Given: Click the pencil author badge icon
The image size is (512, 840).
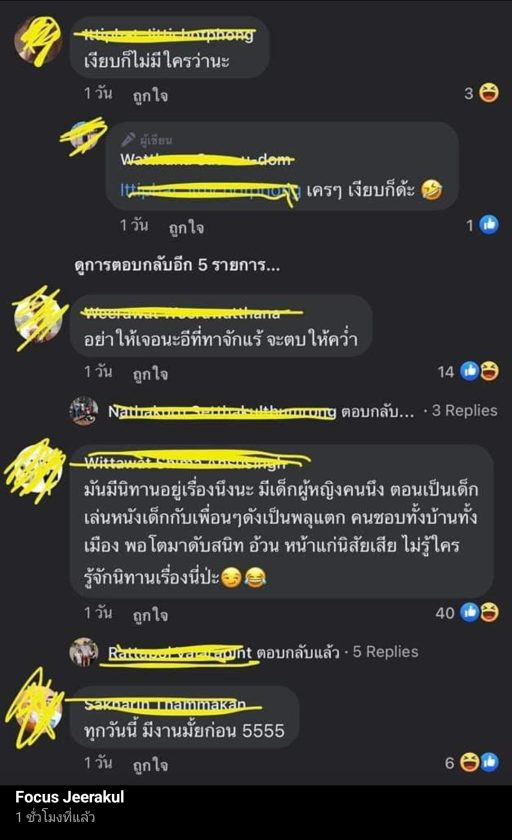Looking at the screenshot, I should (x=128, y=140).
